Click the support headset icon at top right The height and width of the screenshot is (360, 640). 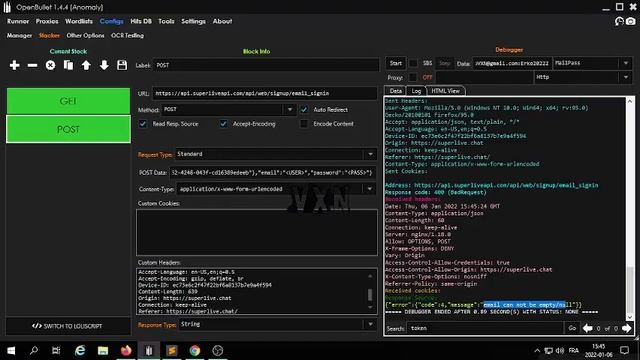pyautogui.click(x=619, y=21)
